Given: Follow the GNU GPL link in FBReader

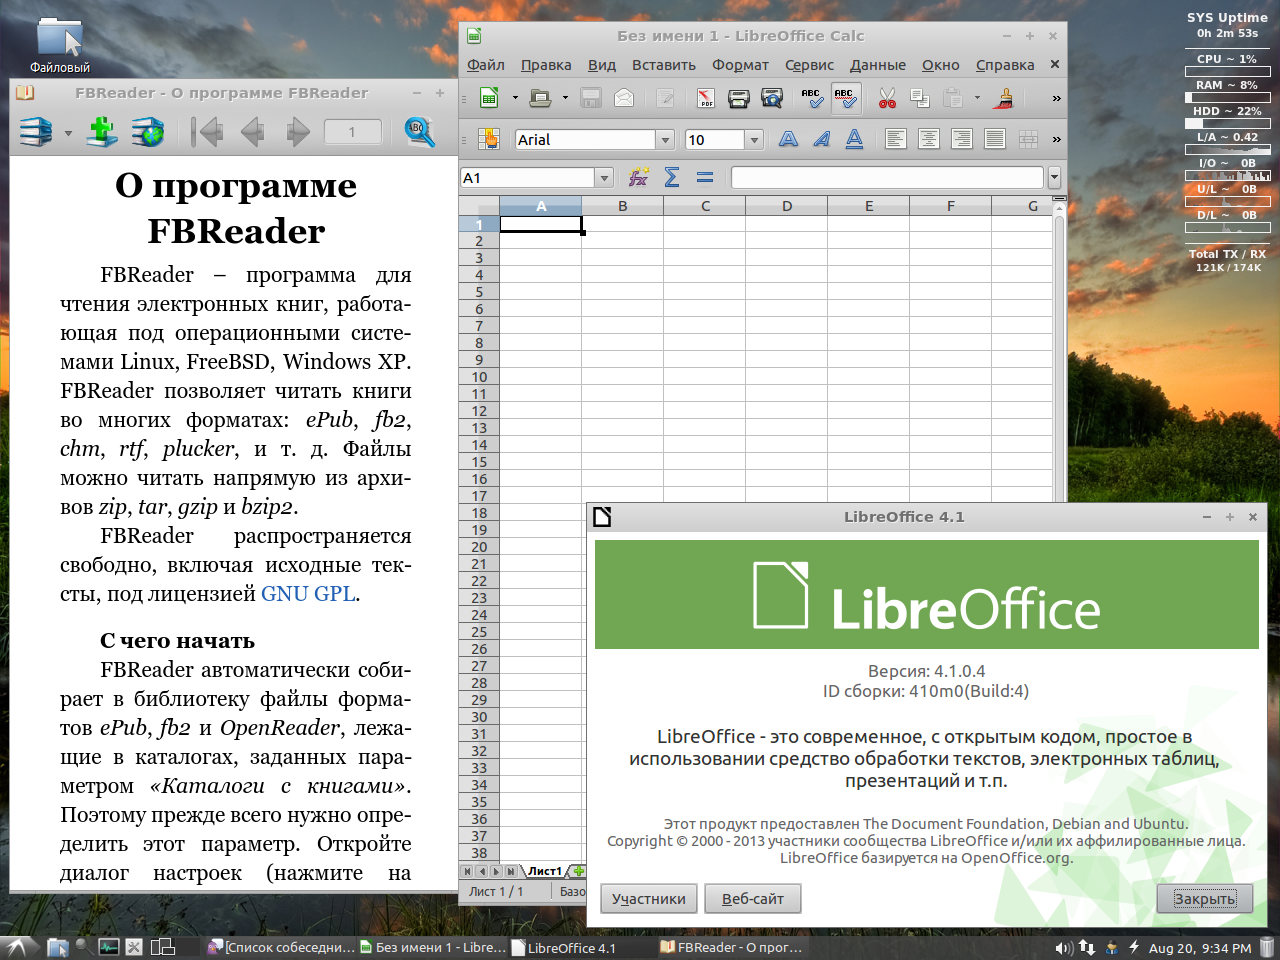Looking at the screenshot, I should [x=308, y=593].
